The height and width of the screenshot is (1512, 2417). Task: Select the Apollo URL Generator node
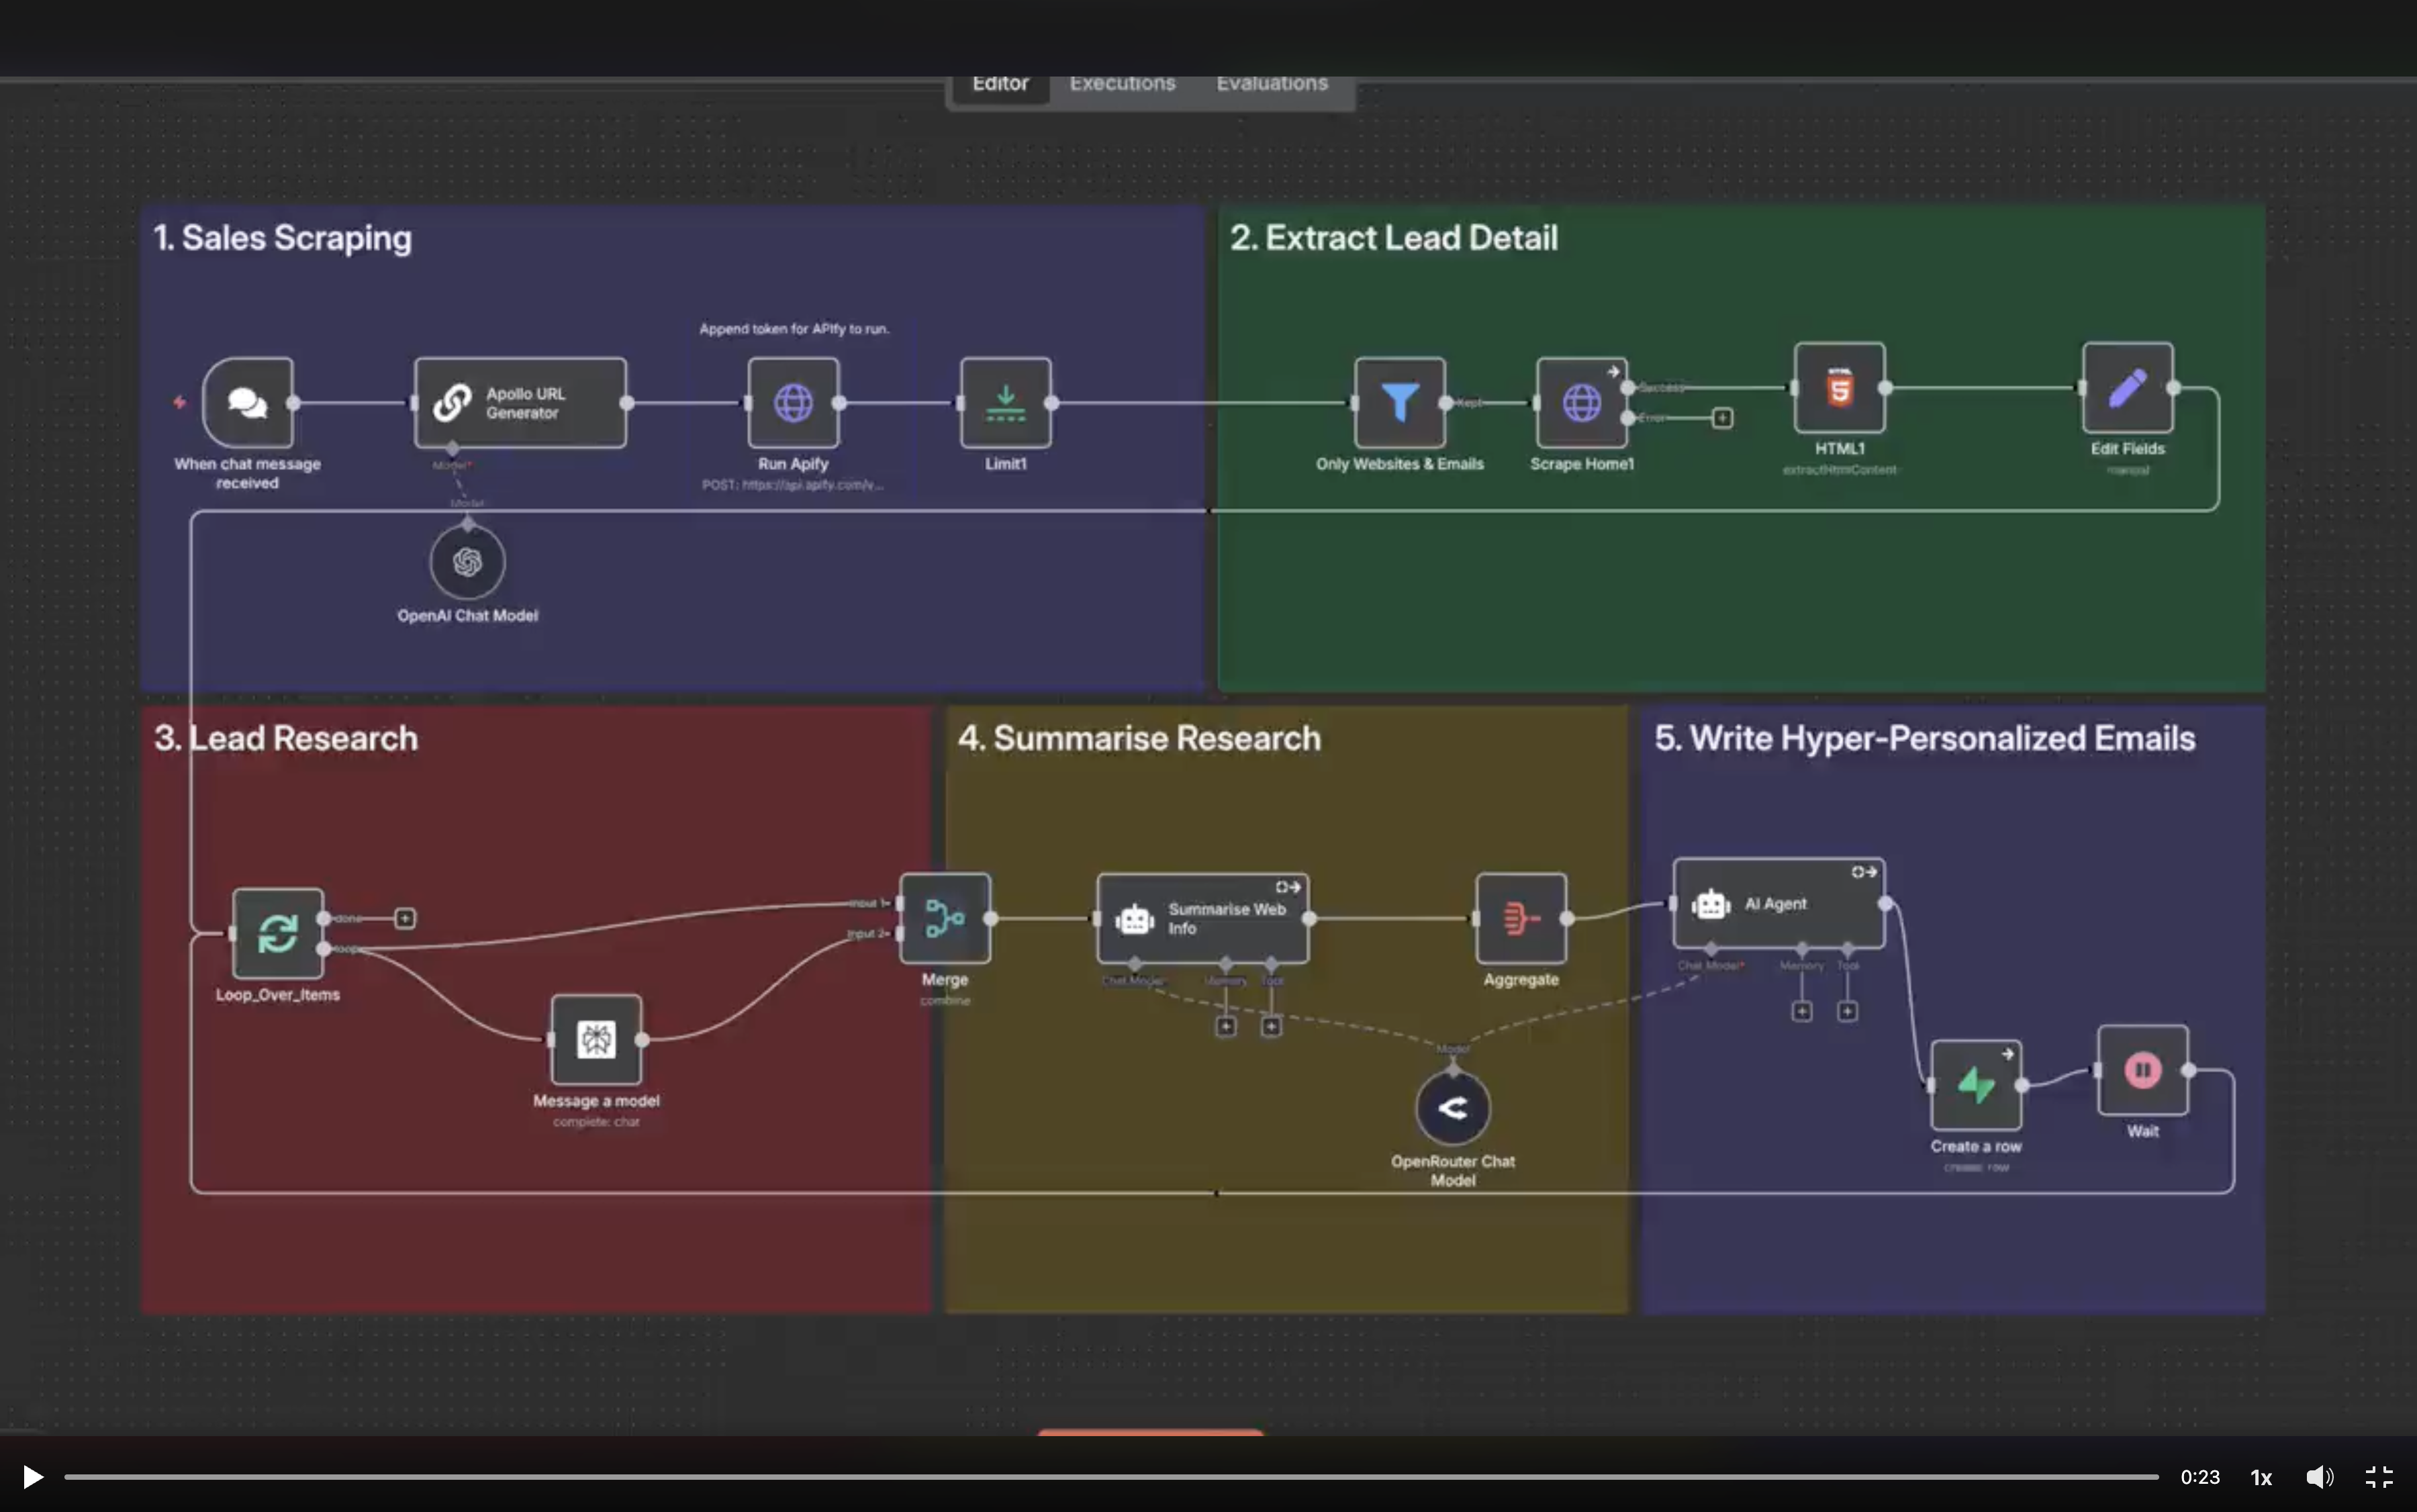[x=520, y=402]
